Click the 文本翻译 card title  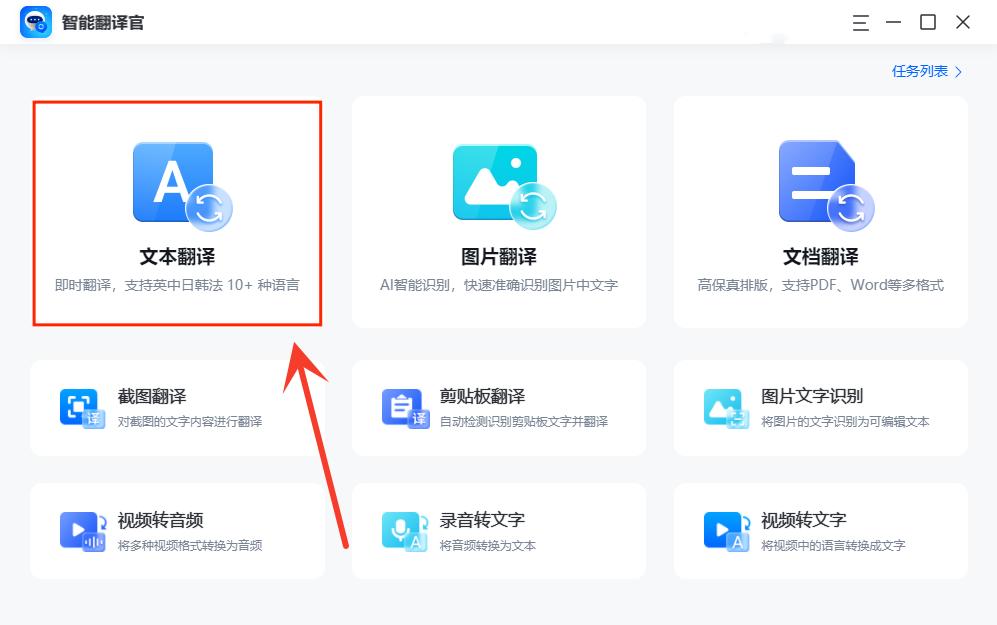[176, 255]
